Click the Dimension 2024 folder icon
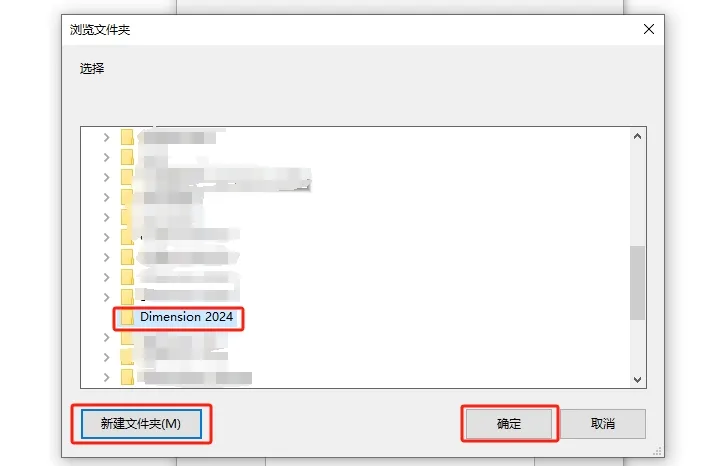Screen dimensions: 724x466 coord(127,317)
